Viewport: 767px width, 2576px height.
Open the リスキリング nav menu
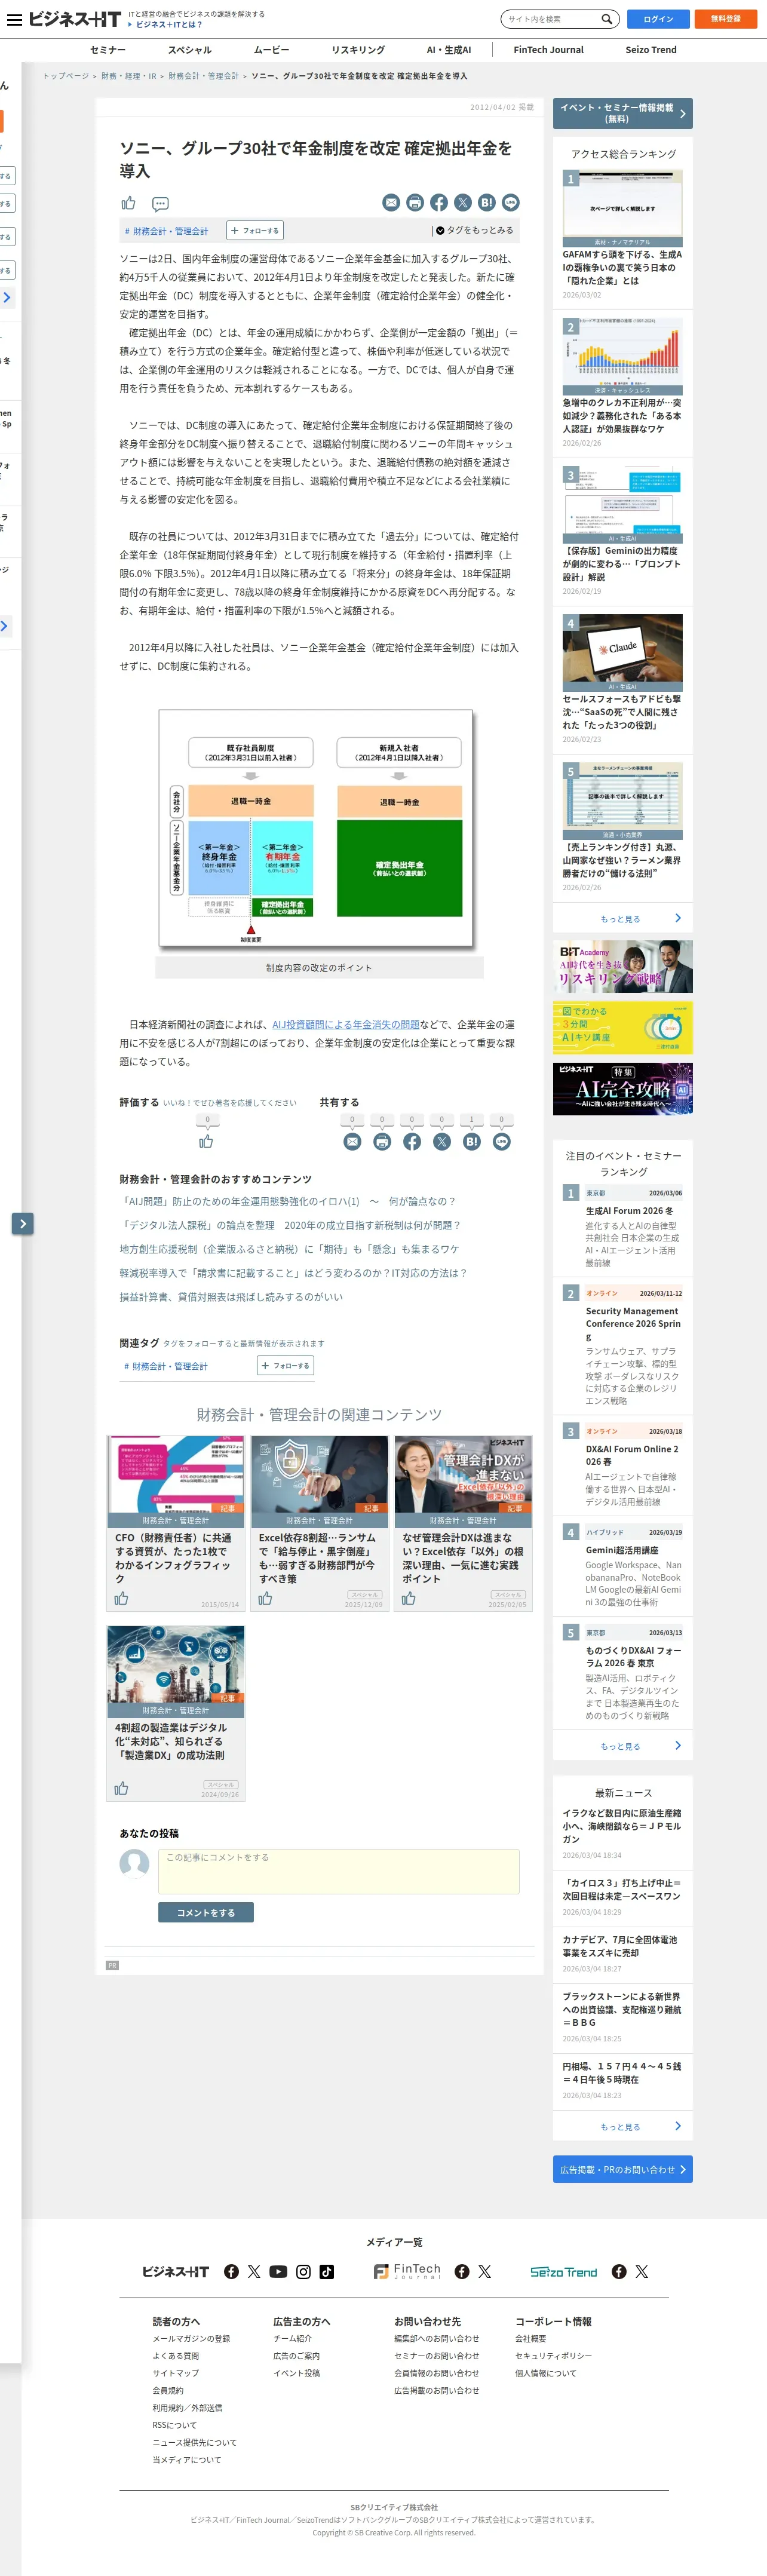[358, 49]
